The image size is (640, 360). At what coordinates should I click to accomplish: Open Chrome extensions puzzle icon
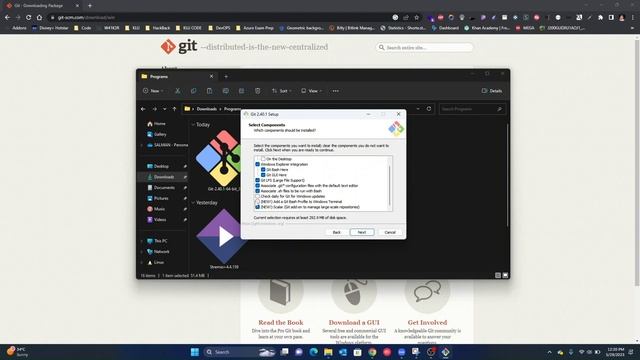(600, 18)
